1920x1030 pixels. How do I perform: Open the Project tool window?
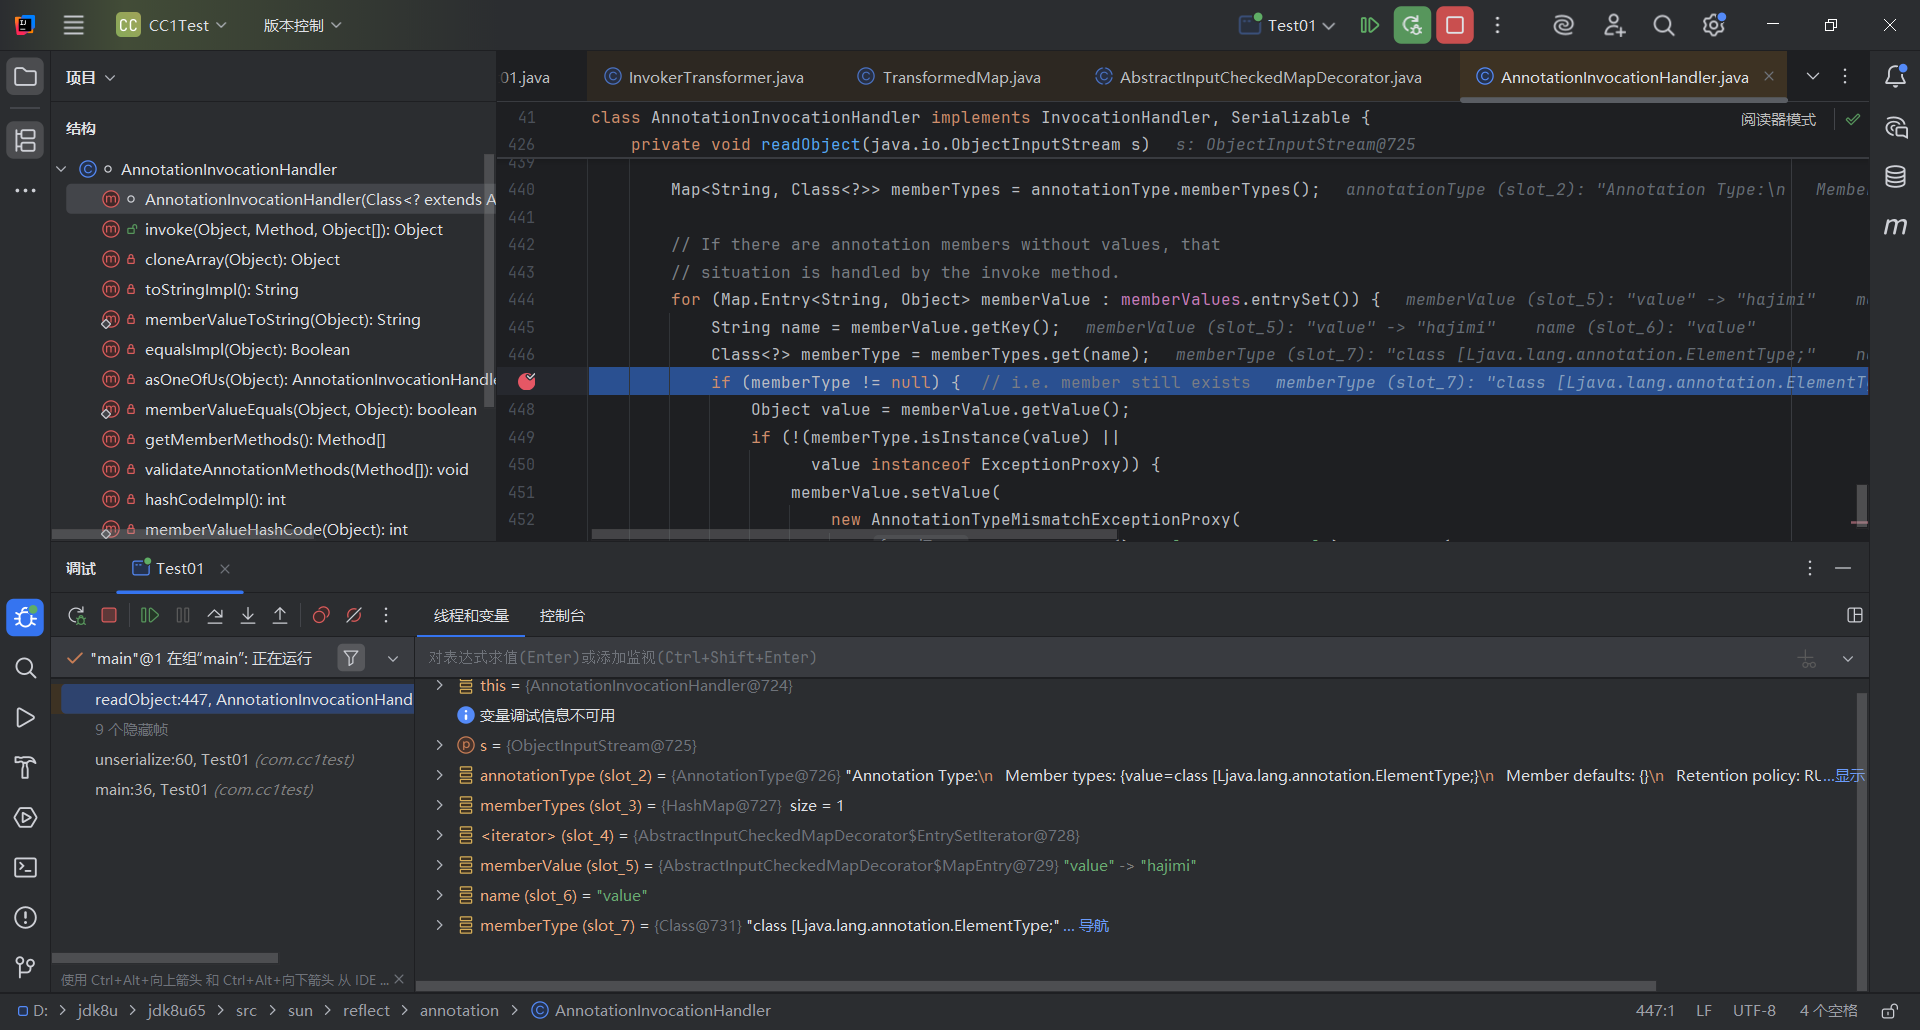[x=26, y=77]
